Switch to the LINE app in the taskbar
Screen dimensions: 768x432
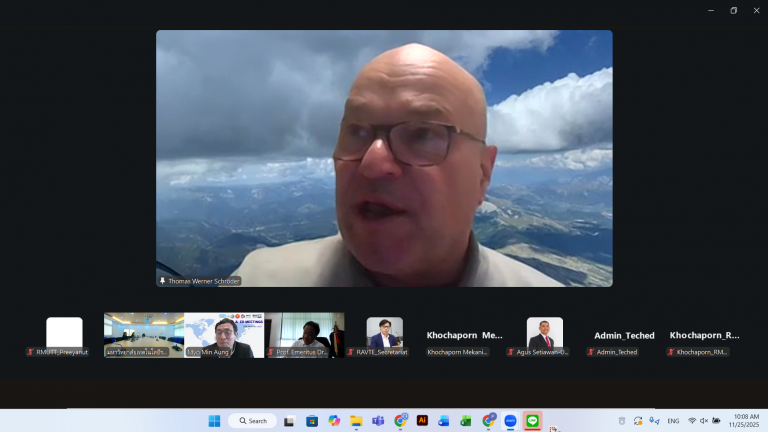[532, 421]
